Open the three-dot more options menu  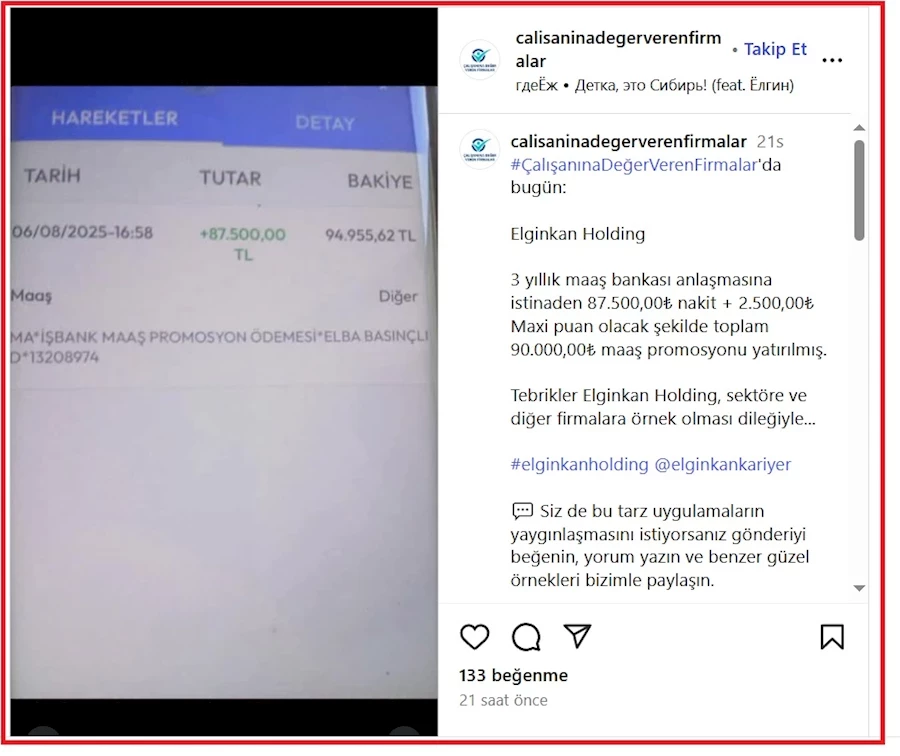pyautogui.click(x=832, y=60)
